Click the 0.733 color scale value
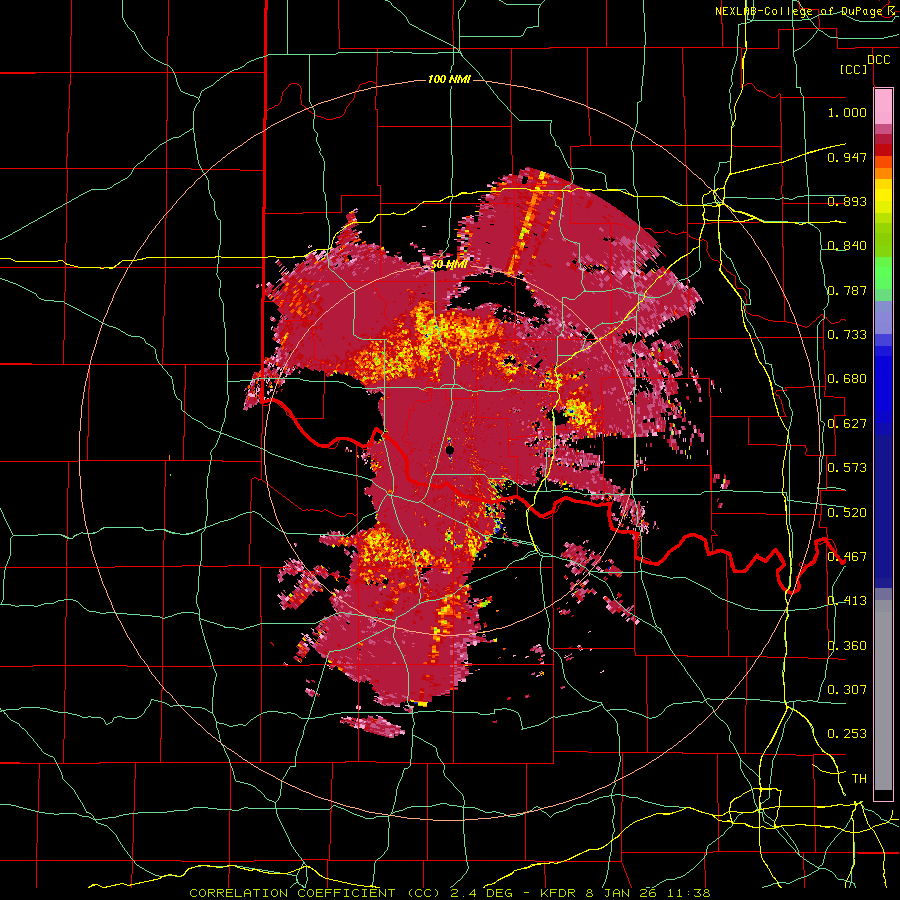900x900 pixels. [847, 335]
